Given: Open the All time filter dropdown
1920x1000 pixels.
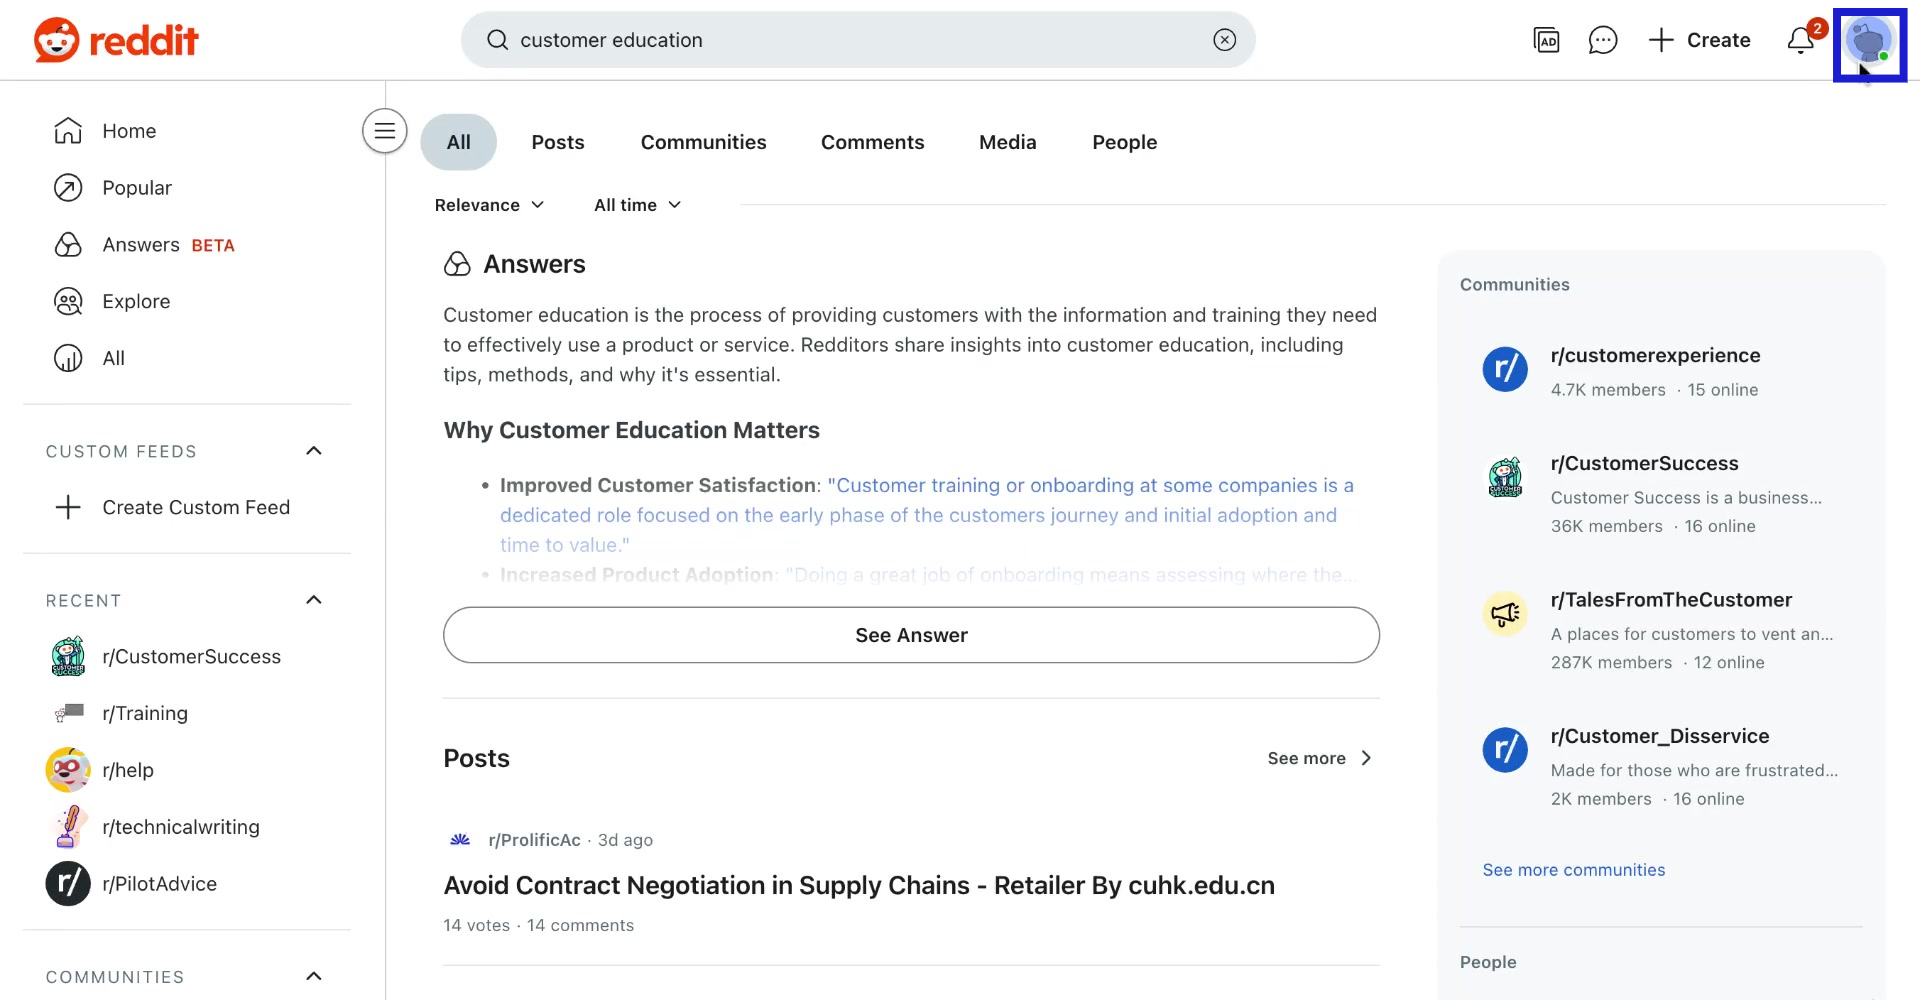Looking at the screenshot, I should 637,205.
